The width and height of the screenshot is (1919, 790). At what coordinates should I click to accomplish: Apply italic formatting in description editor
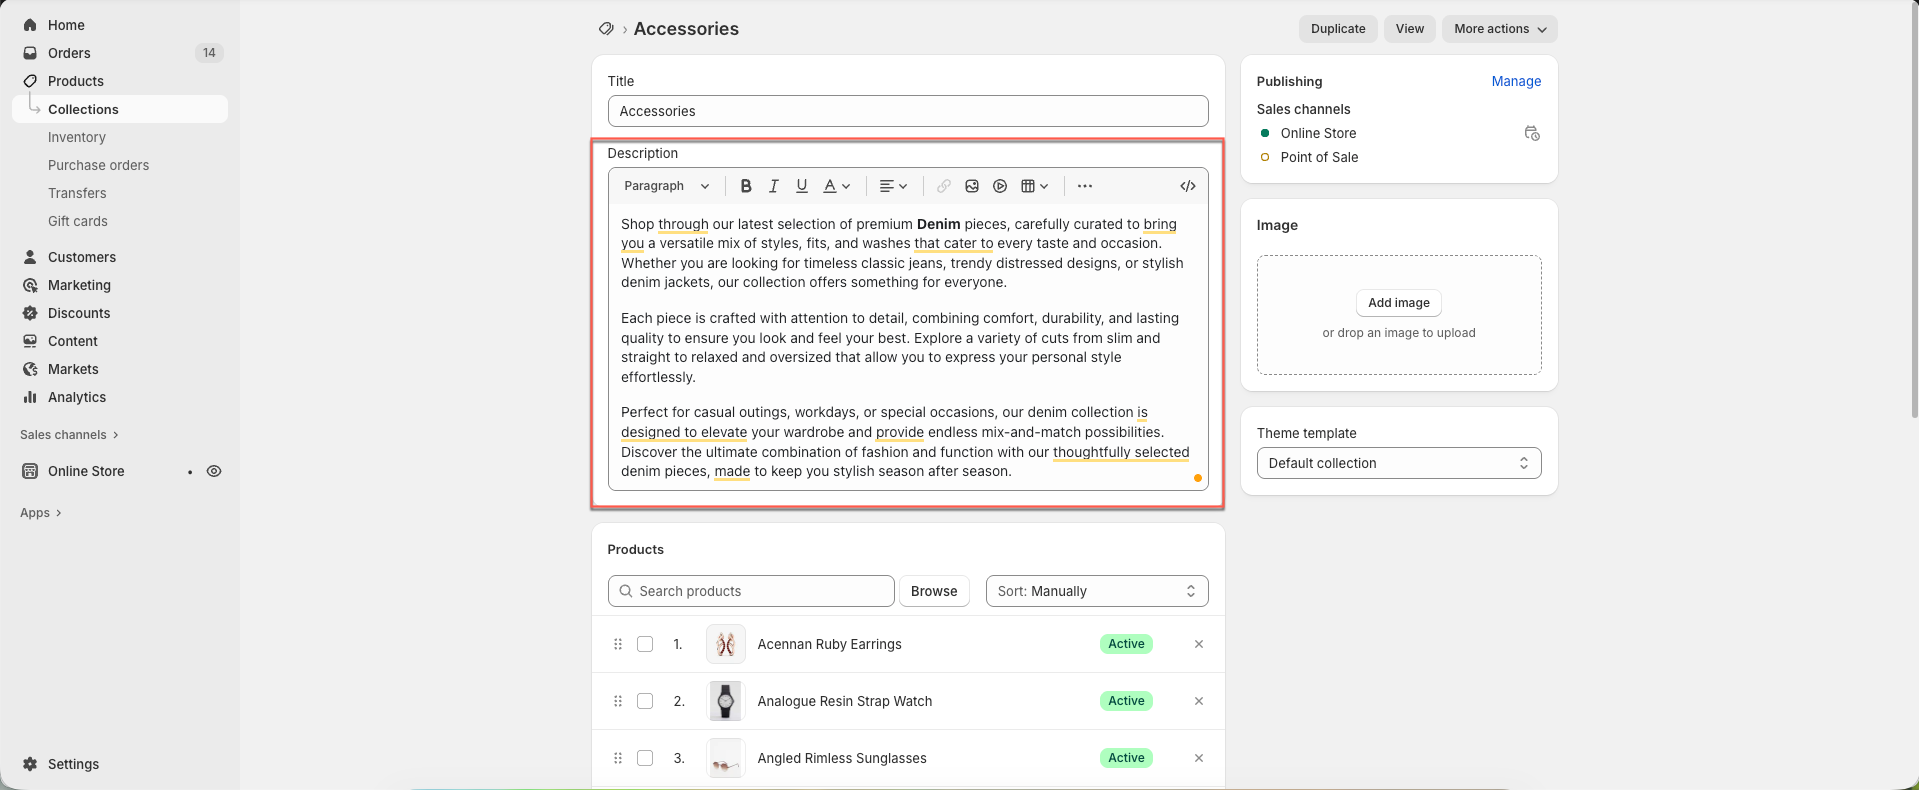tap(773, 186)
